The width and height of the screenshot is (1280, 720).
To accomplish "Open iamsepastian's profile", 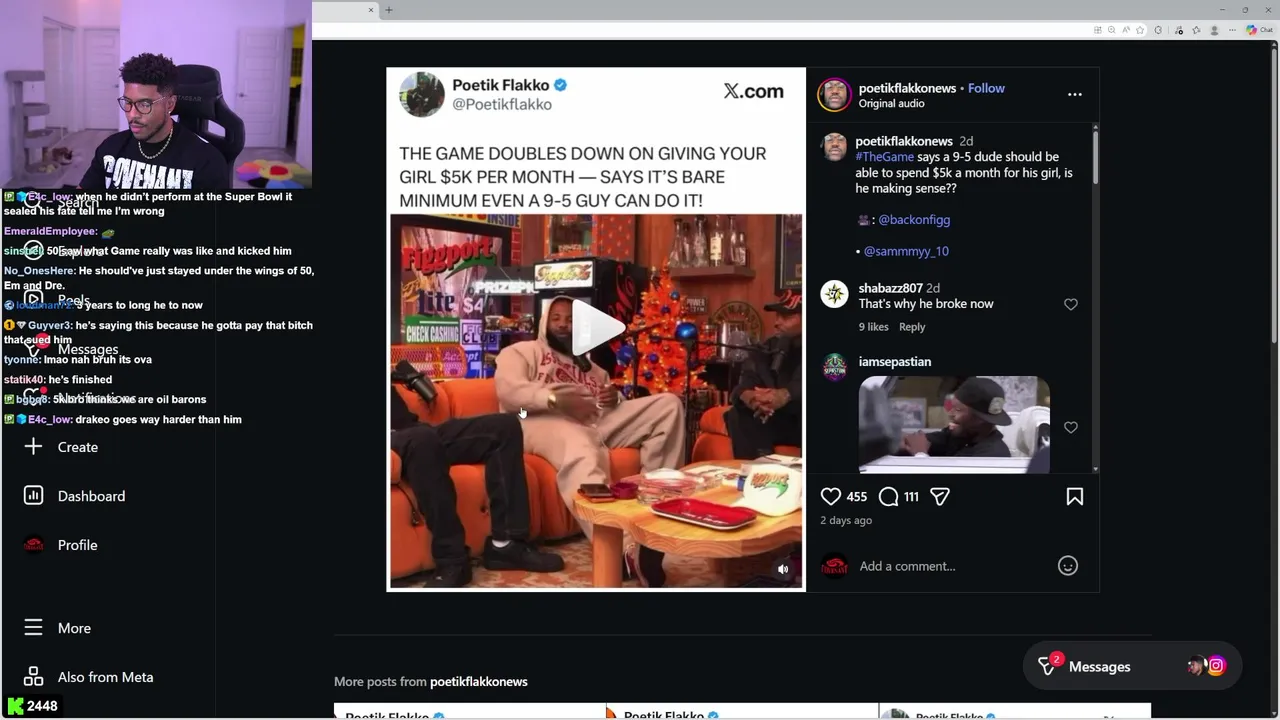I will (894, 362).
